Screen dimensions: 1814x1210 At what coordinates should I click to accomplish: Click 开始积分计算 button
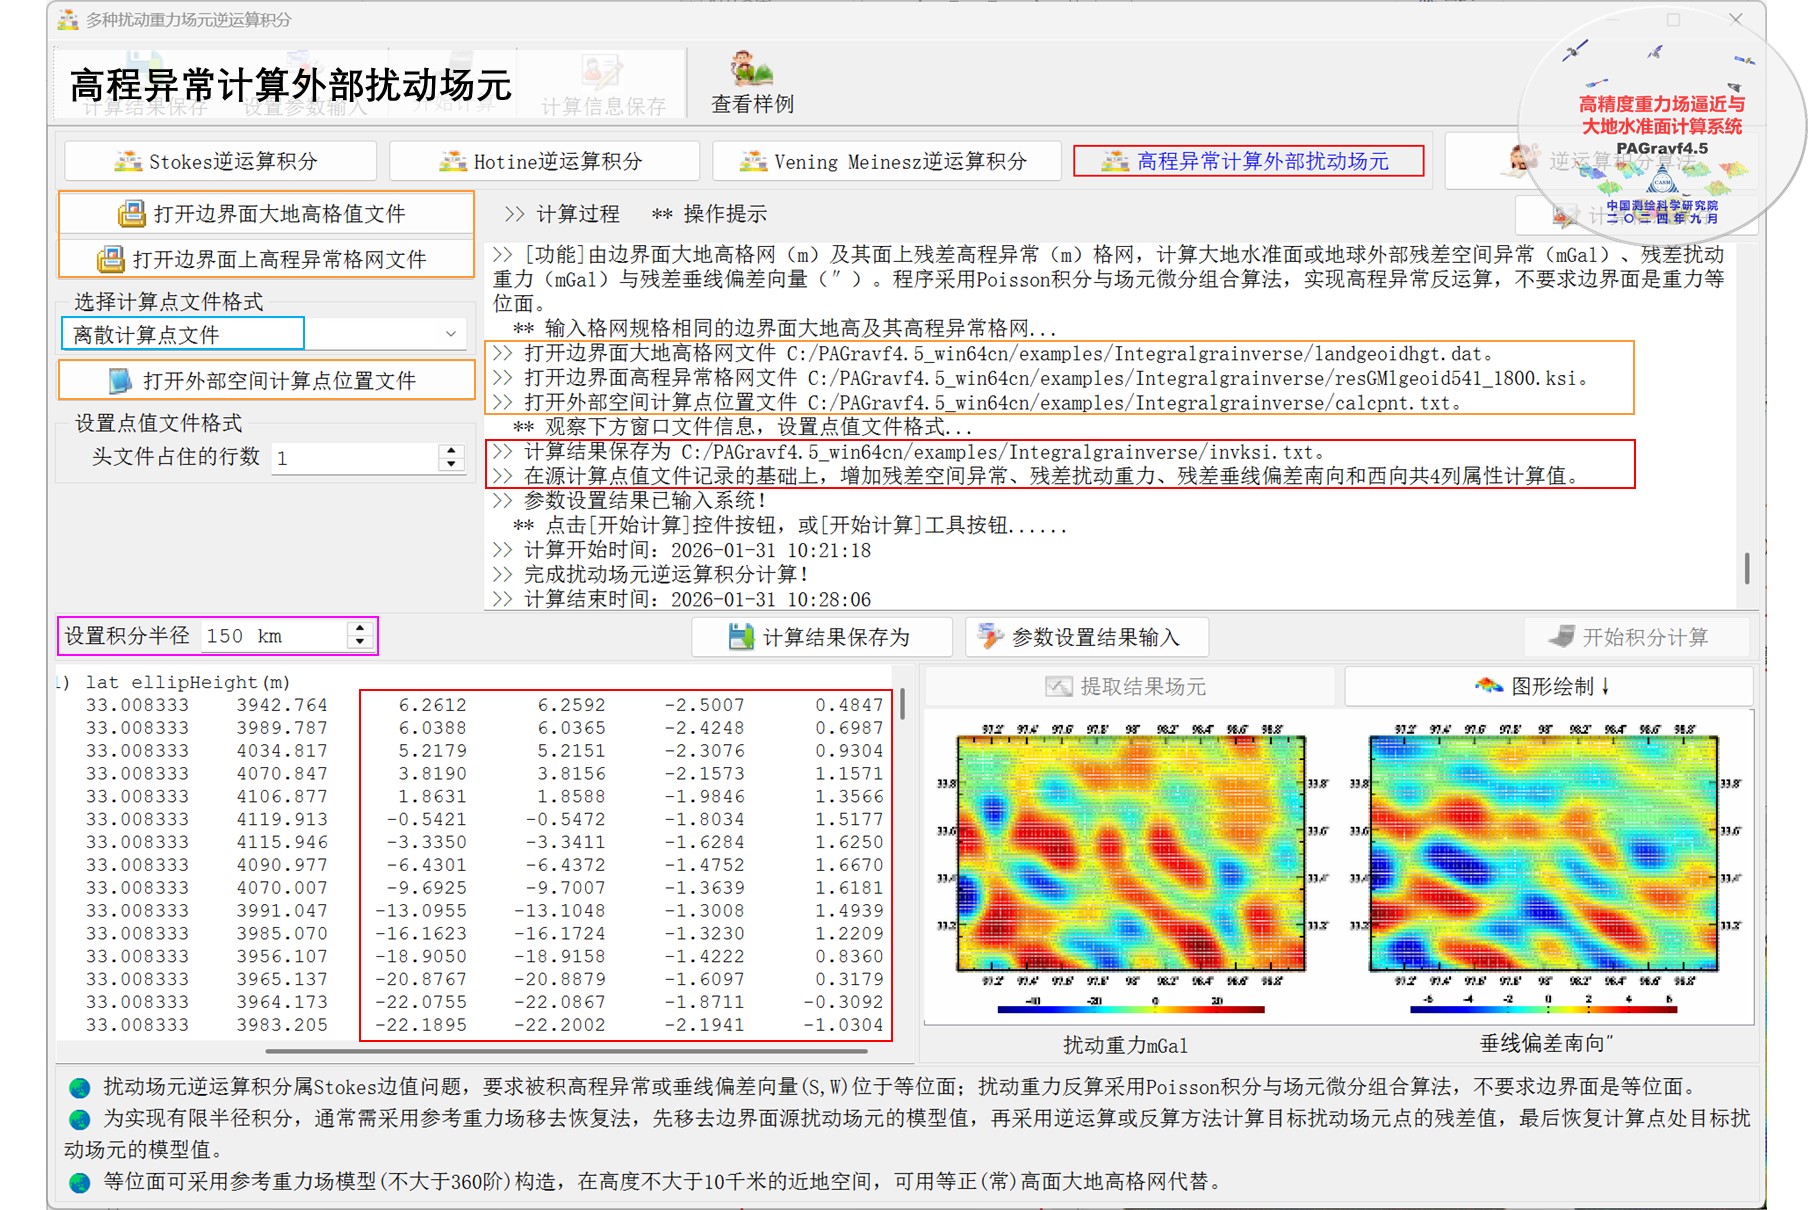tap(1637, 637)
